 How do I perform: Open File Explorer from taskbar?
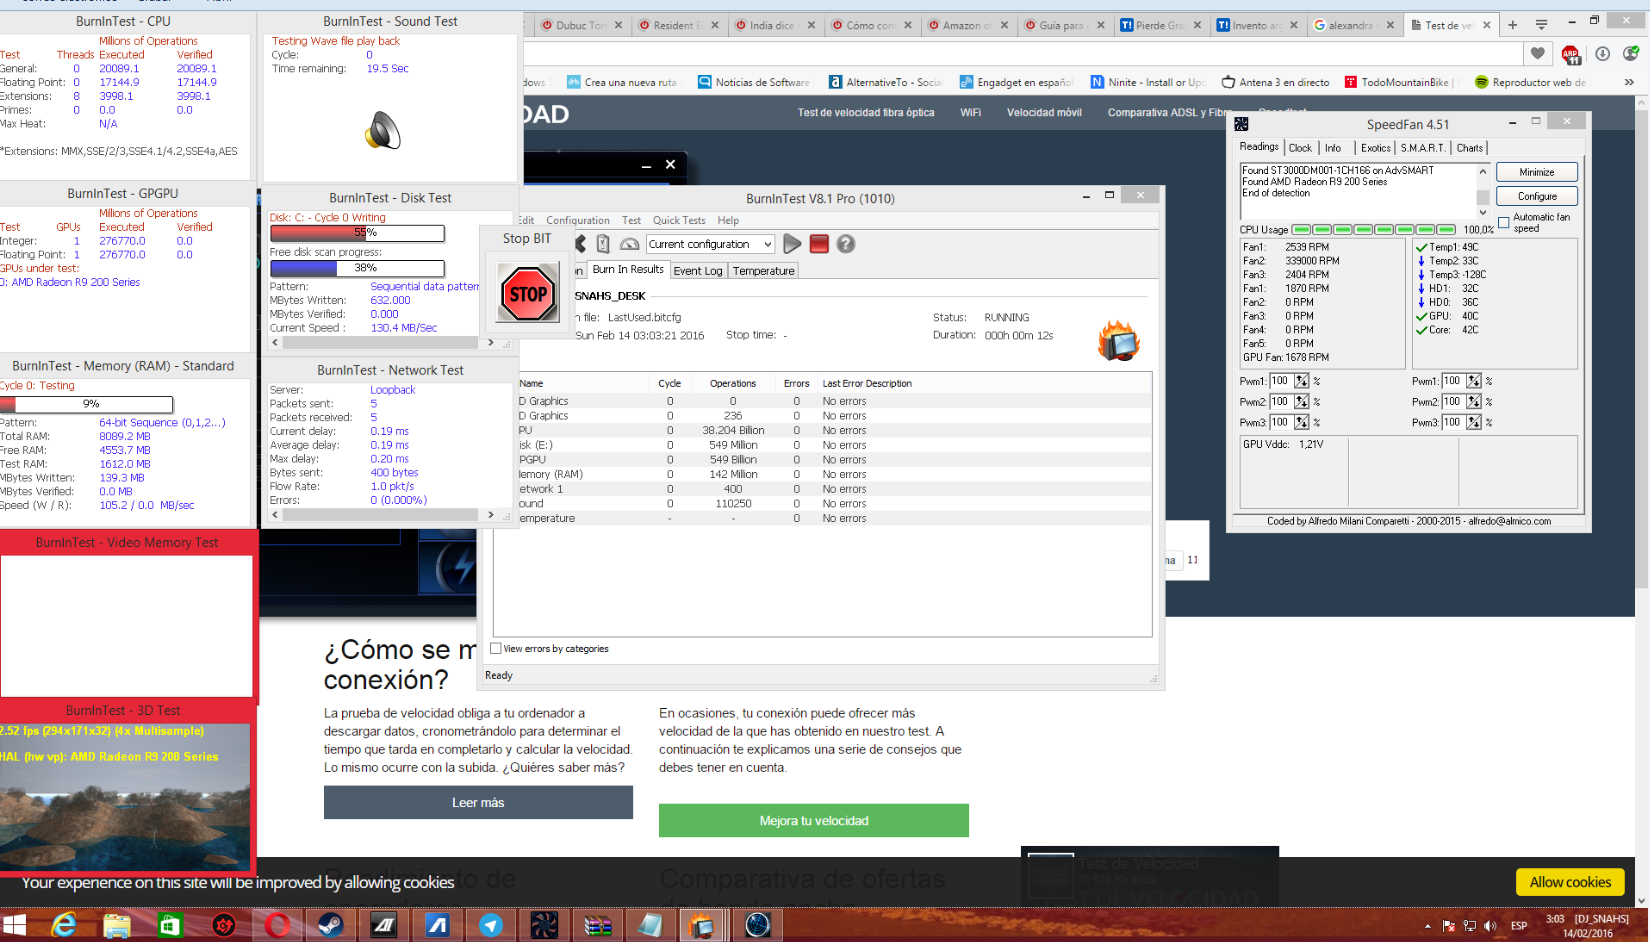(x=117, y=925)
